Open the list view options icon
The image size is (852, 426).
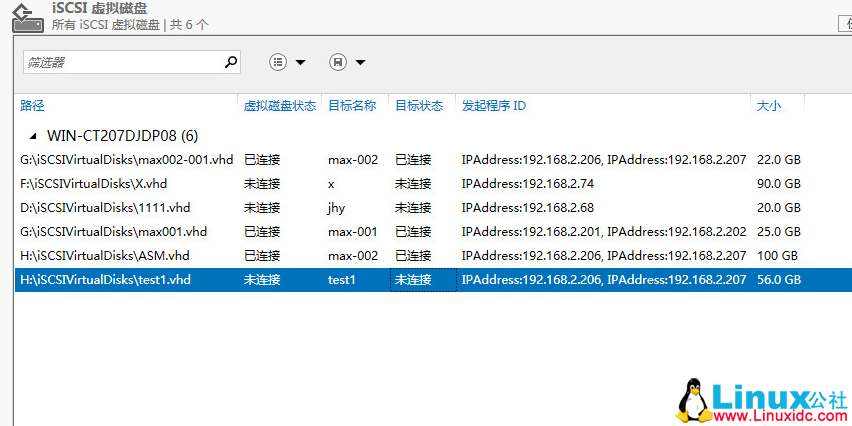(x=278, y=62)
